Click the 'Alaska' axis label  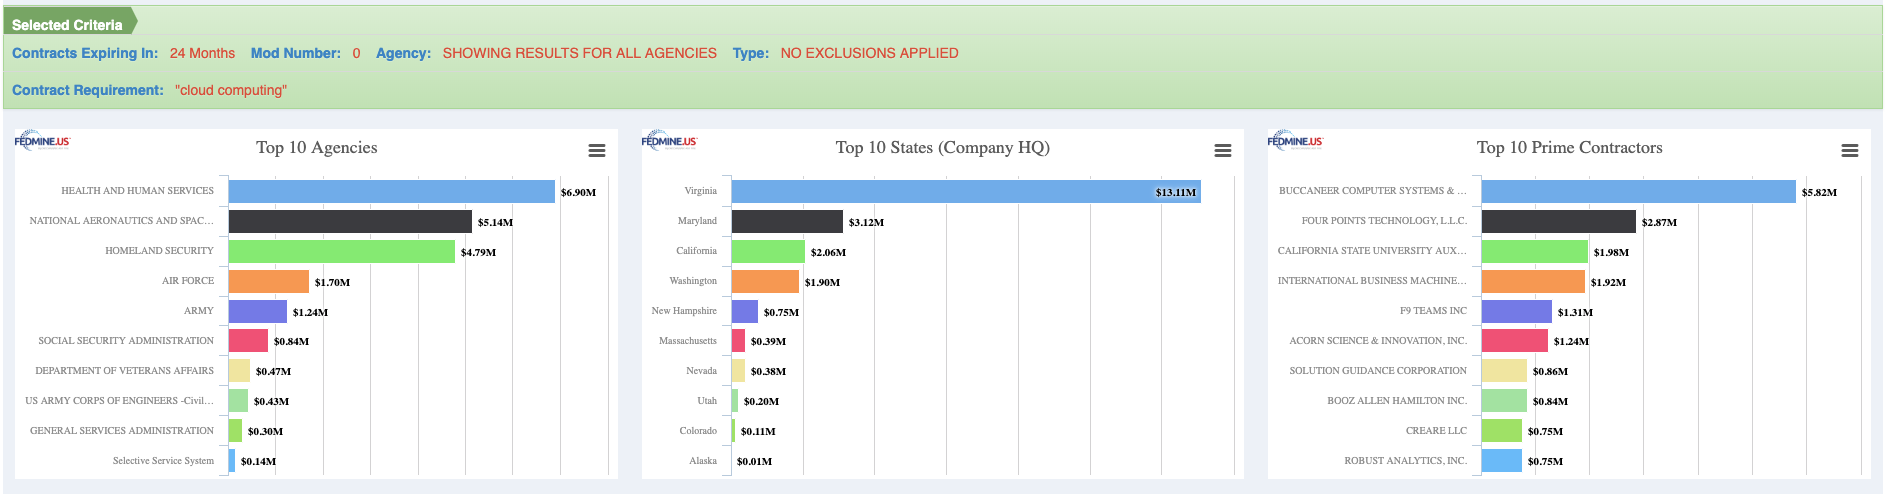[x=703, y=461]
